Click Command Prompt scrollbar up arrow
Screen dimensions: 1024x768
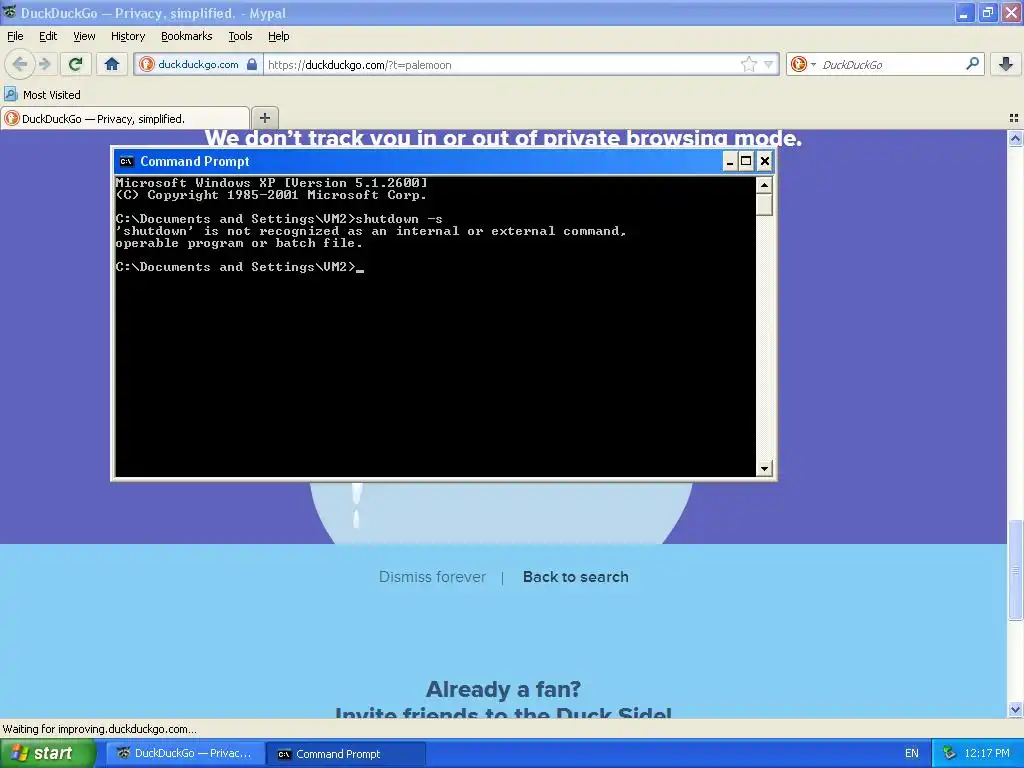(x=764, y=185)
